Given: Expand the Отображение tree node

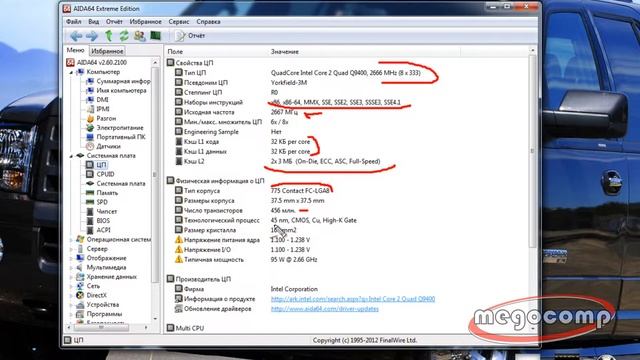Looking at the screenshot, I should click(71, 258).
